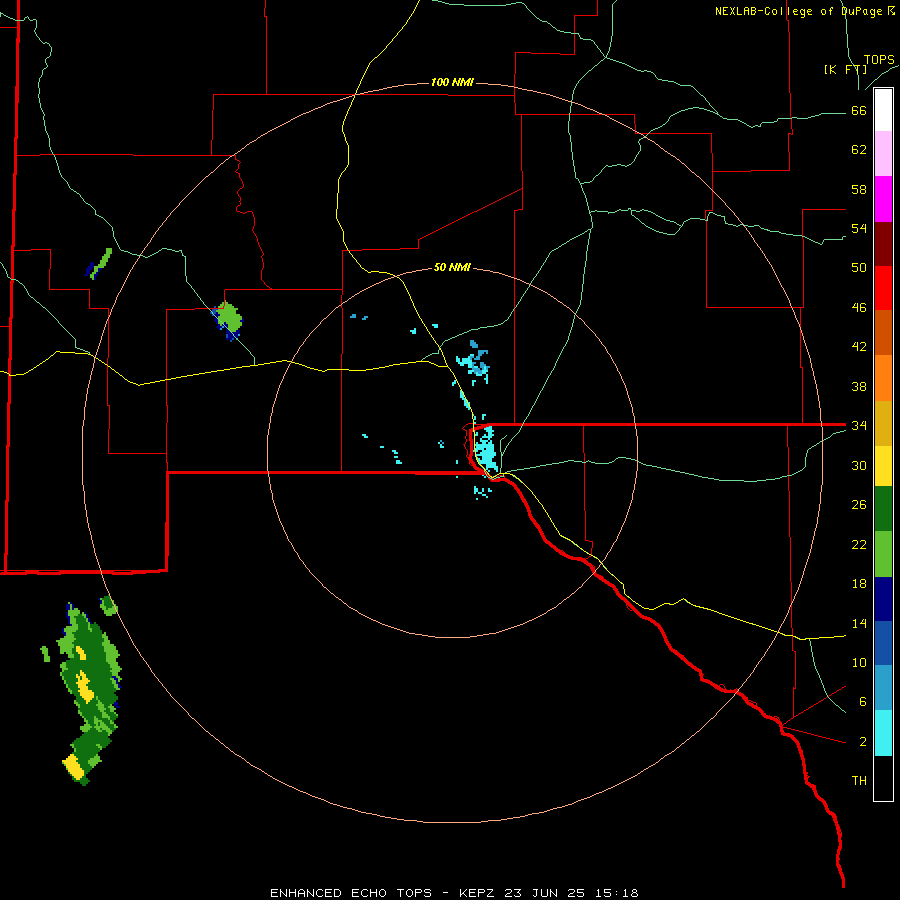The height and width of the screenshot is (900, 900).
Task: Click the gold mustard legend swatch
Action: coord(883,423)
